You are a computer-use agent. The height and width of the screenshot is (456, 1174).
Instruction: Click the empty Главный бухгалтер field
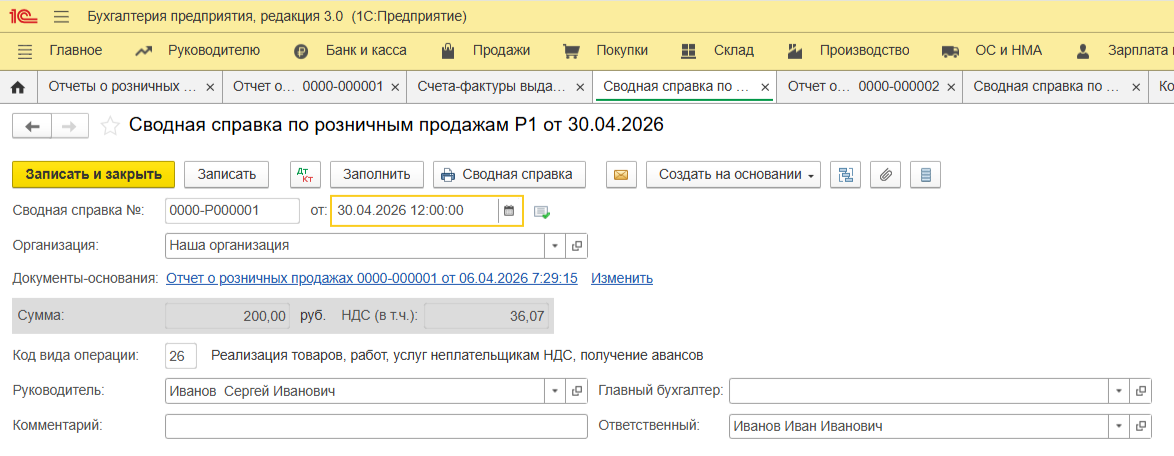click(919, 391)
